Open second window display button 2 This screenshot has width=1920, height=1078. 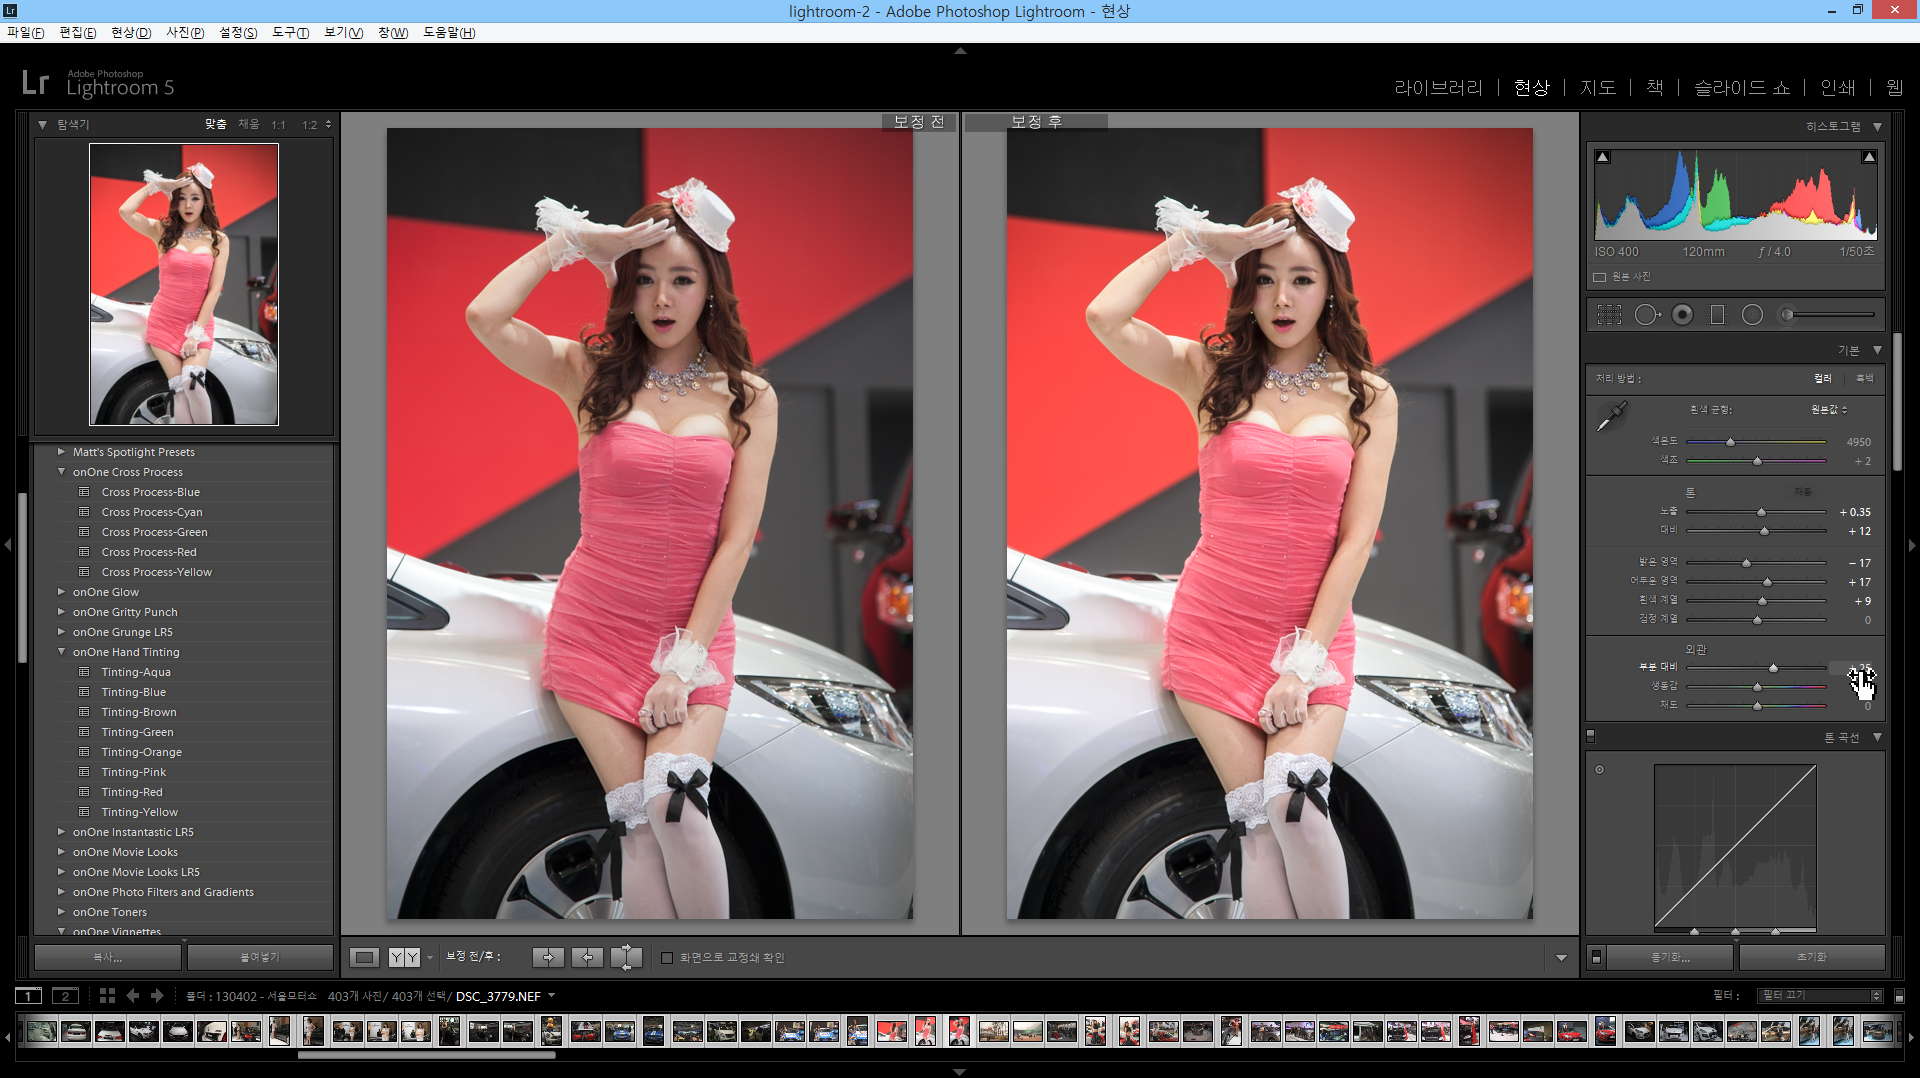tap(65, 996)
